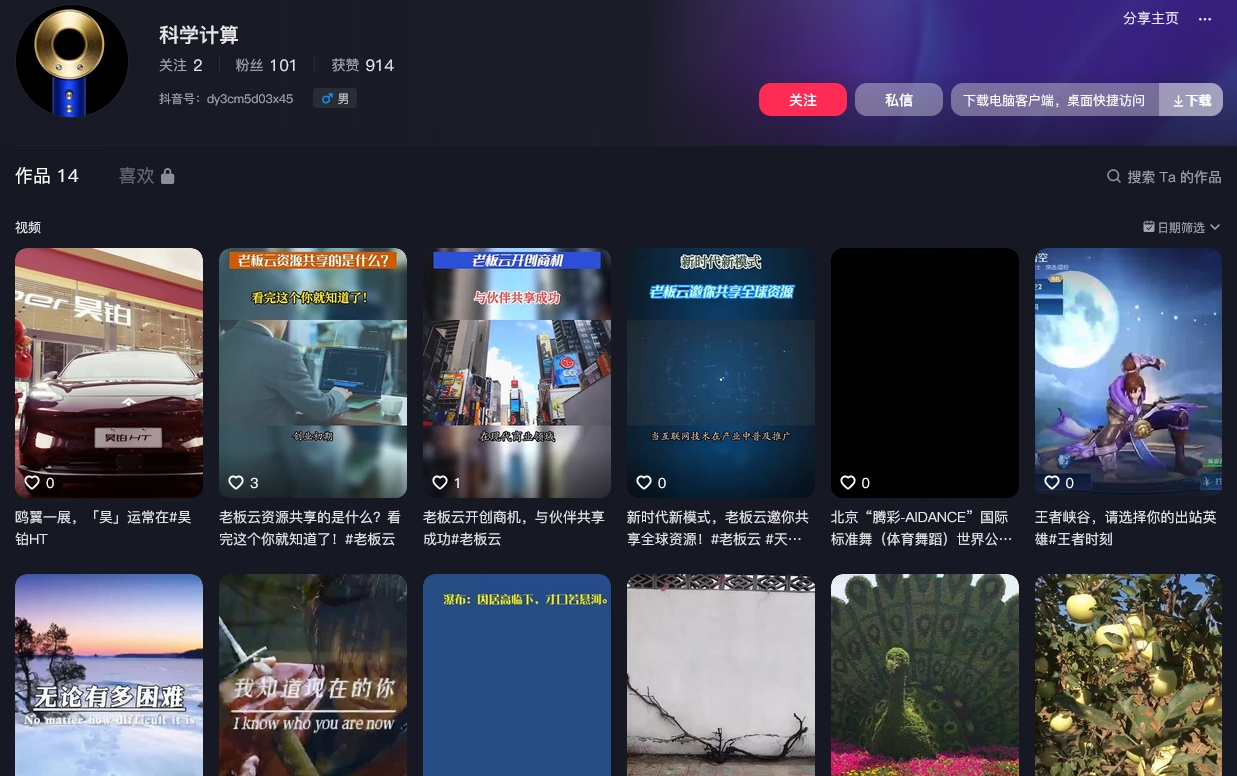
Task: Click caption 北京“腾彩-AIDANCE”国际标准舞
Action: [x=922, y=528]
